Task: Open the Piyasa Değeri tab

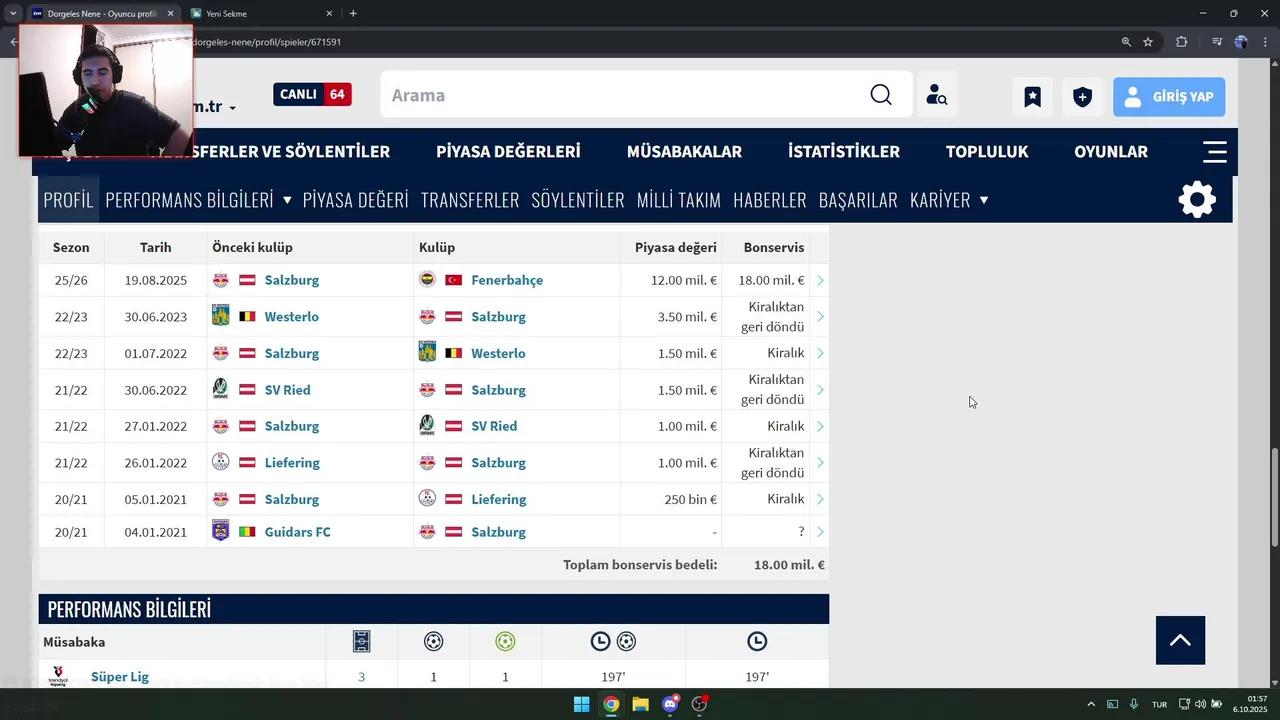Action: pos(356,200)
